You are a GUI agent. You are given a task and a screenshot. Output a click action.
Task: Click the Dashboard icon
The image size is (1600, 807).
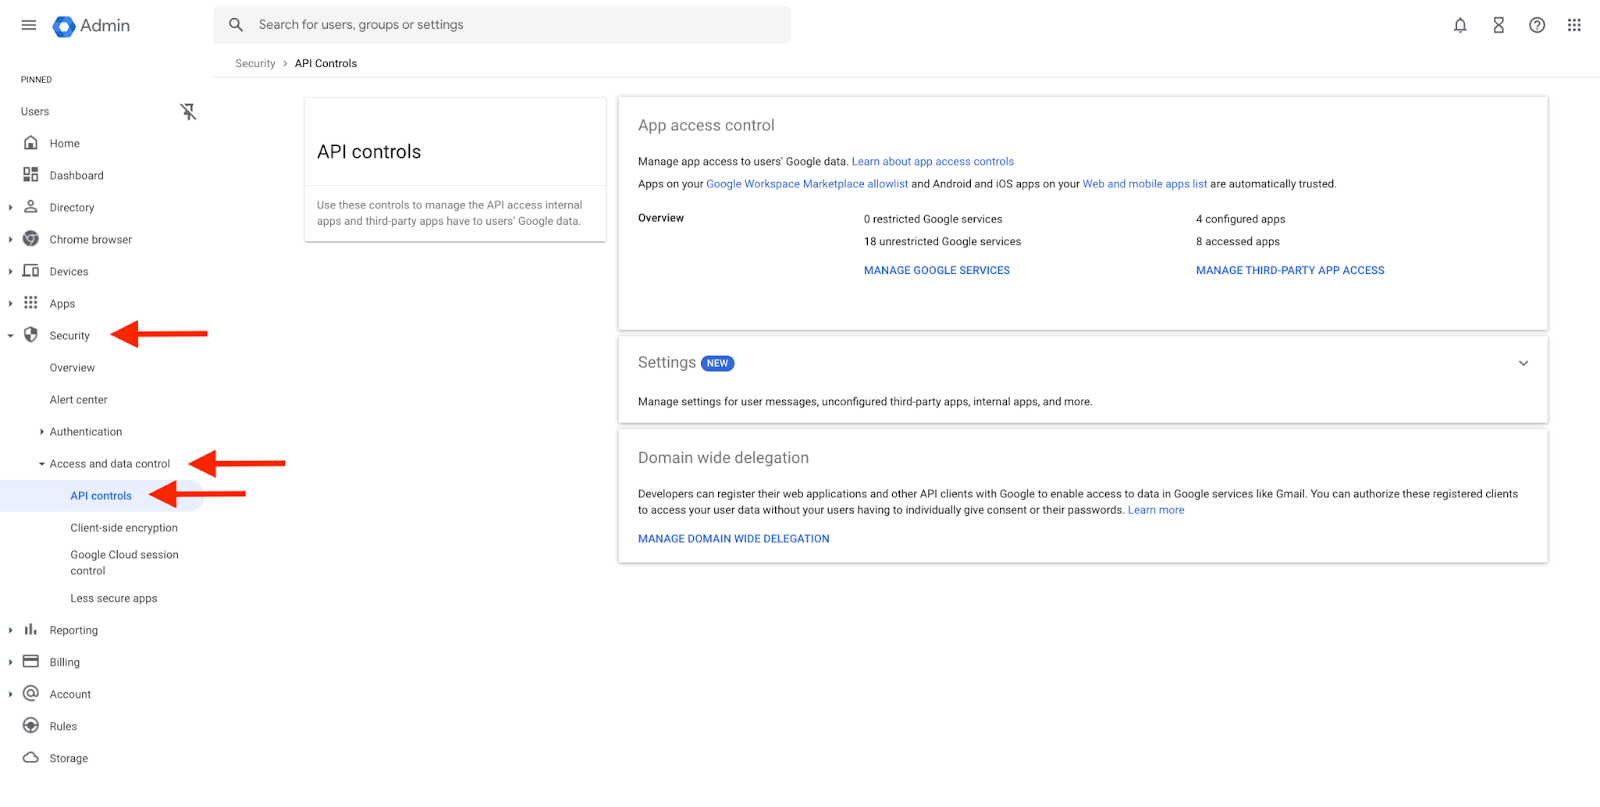tap(31, 175)
